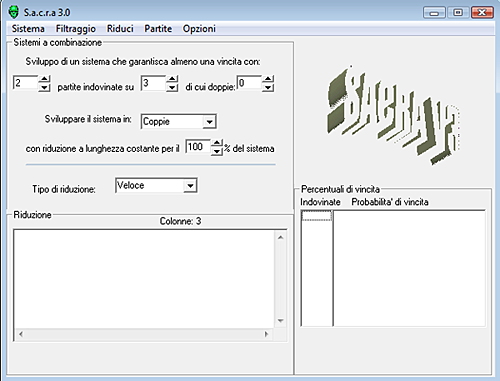This screenshot has width=500, height=381.
Task: Open the Sistema menu
Action: pos(28,29)
